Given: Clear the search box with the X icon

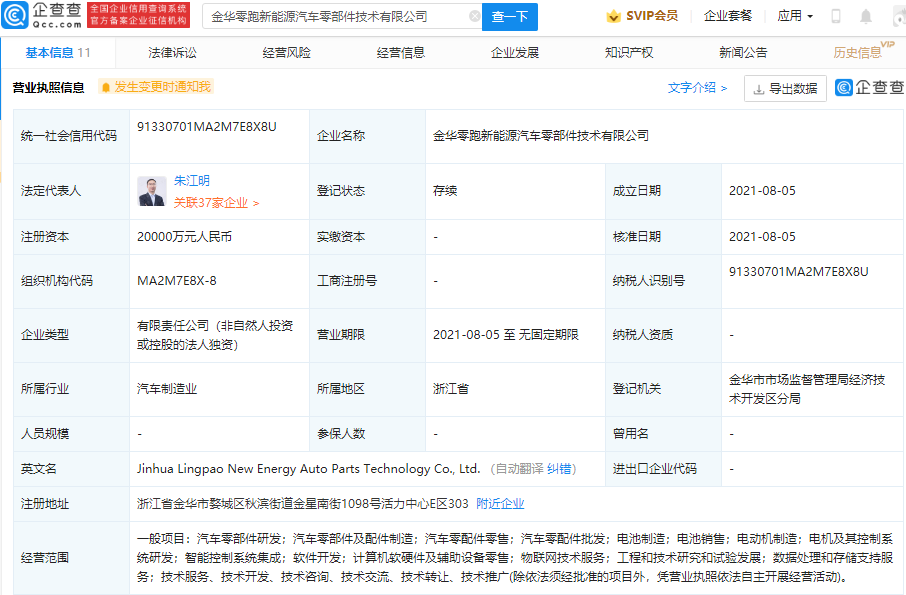Looking at the screenshot, I should (475, 16).
